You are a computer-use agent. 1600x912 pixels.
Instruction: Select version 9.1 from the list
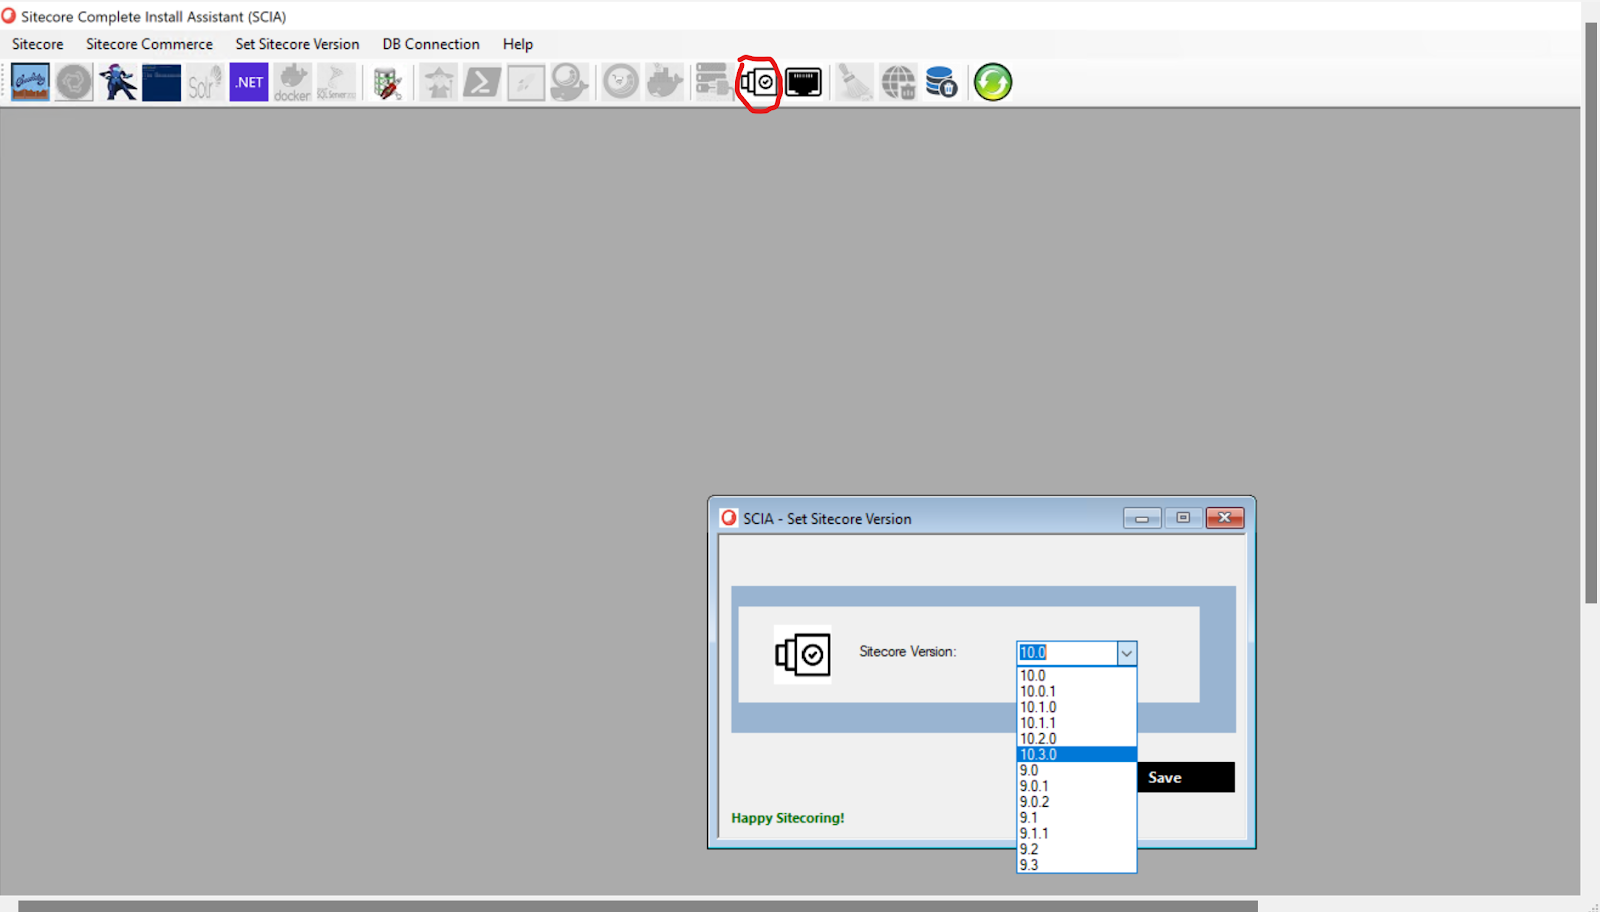pyautogui.click(x=1076, y=818)
